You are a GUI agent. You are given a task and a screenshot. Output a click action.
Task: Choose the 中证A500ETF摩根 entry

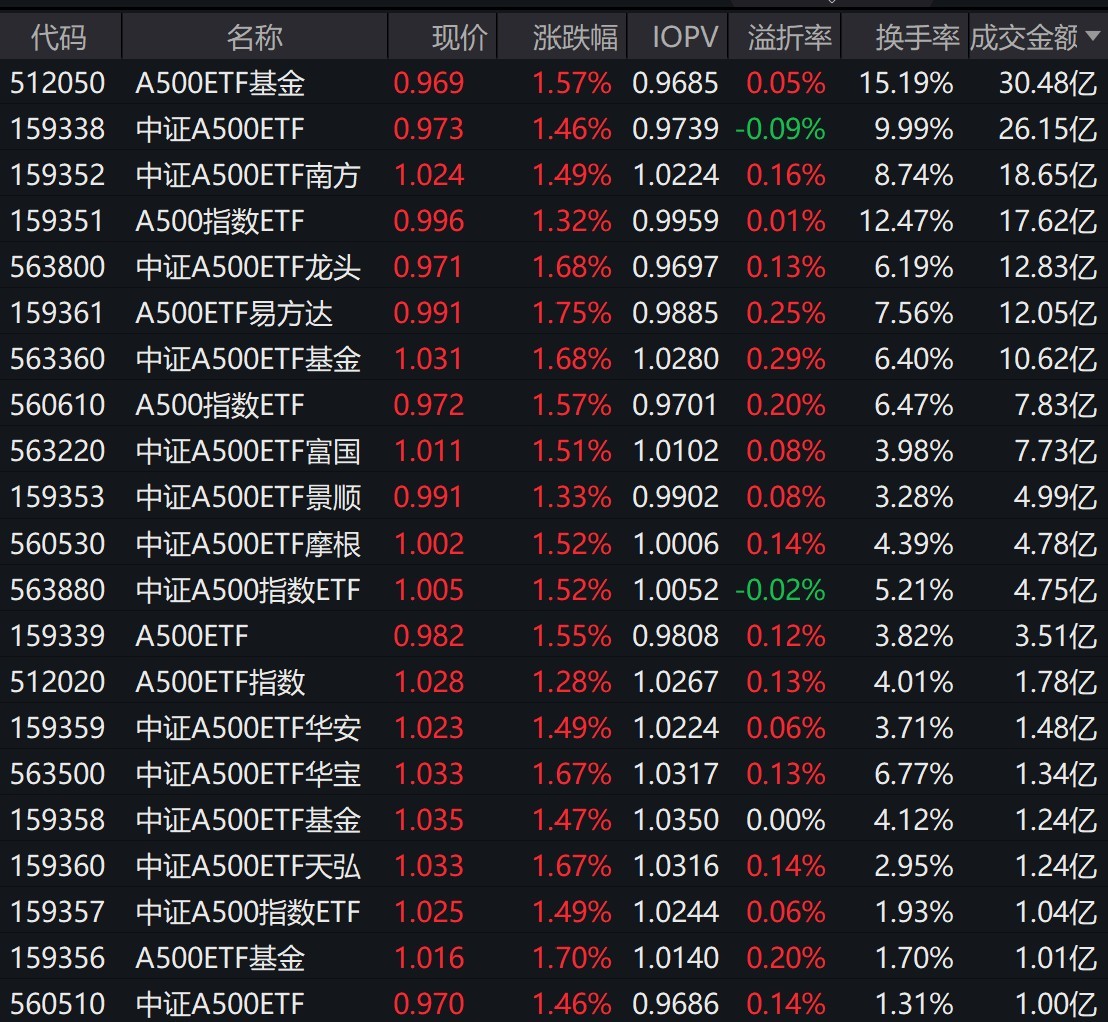247,544
